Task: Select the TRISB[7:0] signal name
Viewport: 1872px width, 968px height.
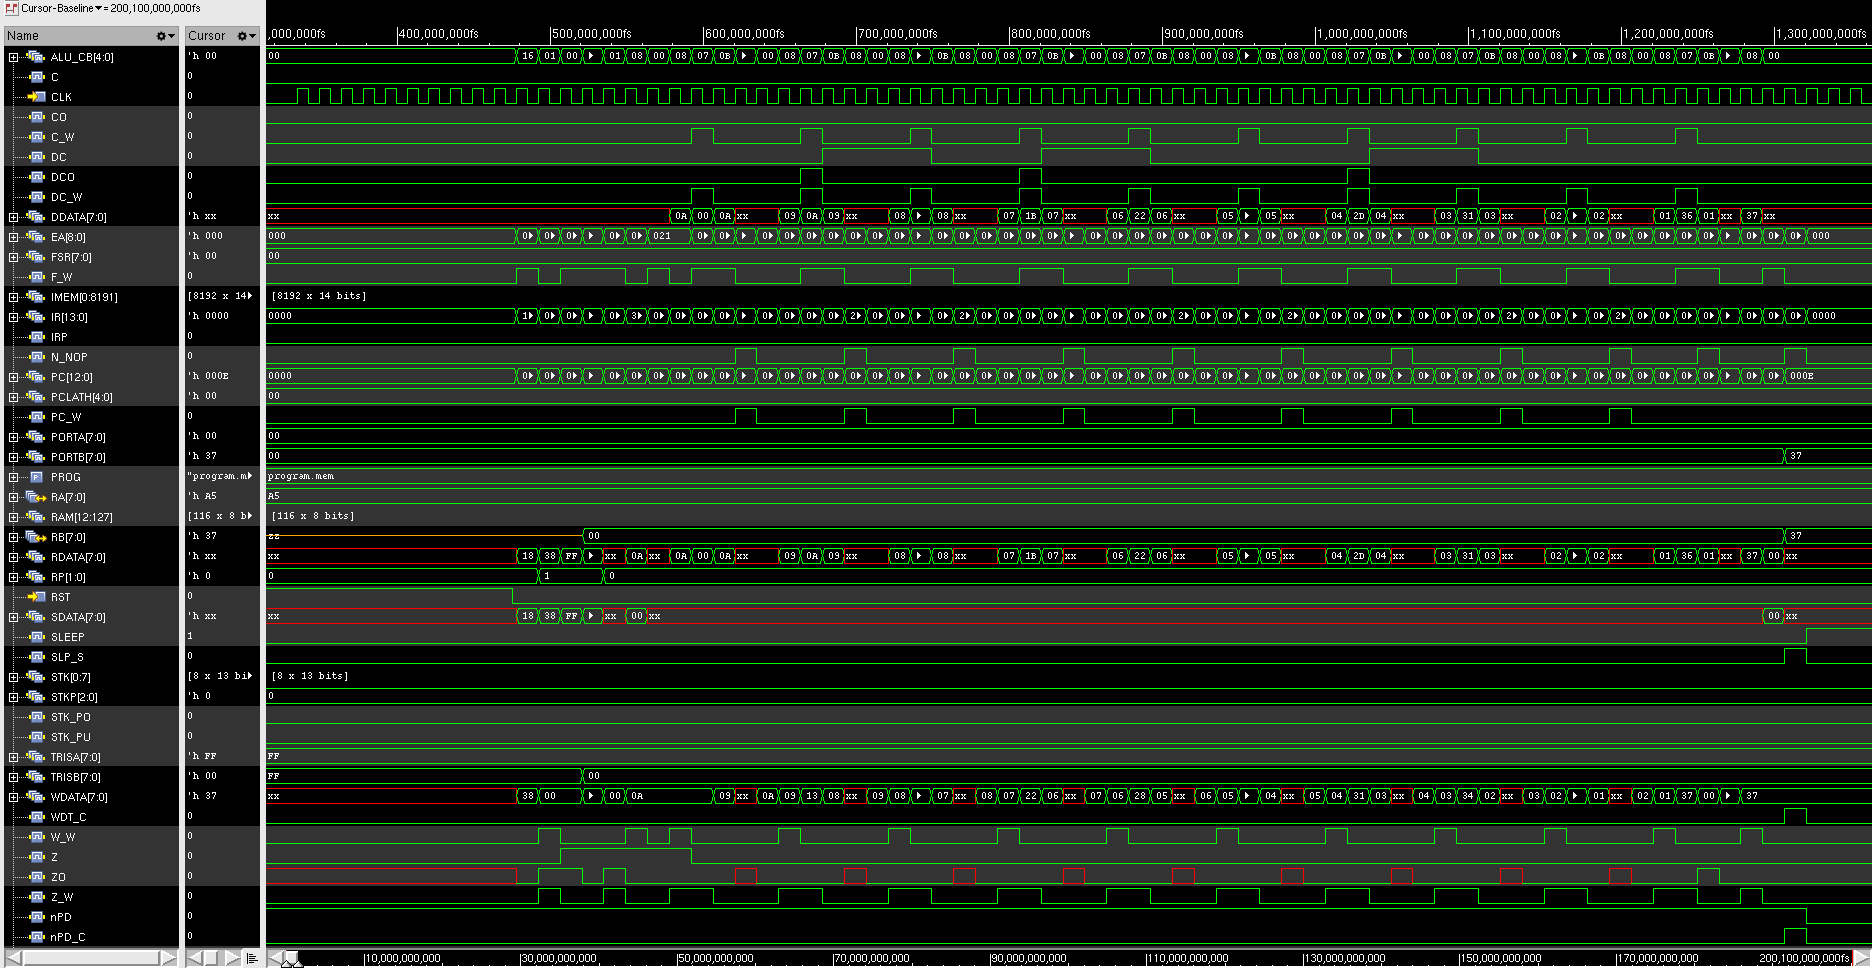Action: pos(76,777)
